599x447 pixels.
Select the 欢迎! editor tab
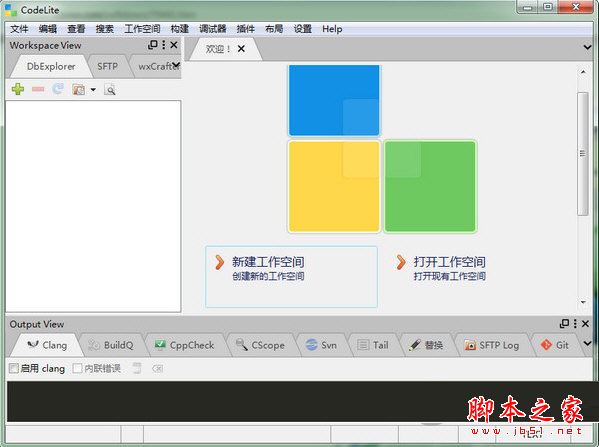pos(218,49)
